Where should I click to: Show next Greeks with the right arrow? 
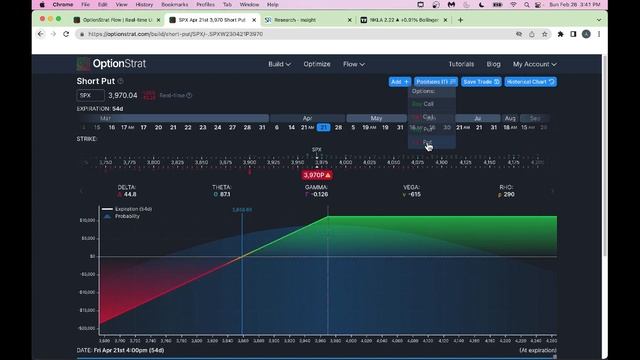tap(552, 191)
